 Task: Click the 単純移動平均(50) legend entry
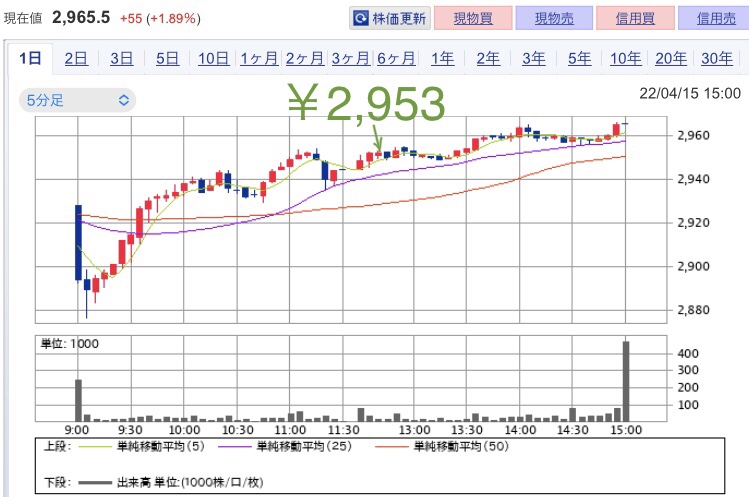[x=442, y=446]
